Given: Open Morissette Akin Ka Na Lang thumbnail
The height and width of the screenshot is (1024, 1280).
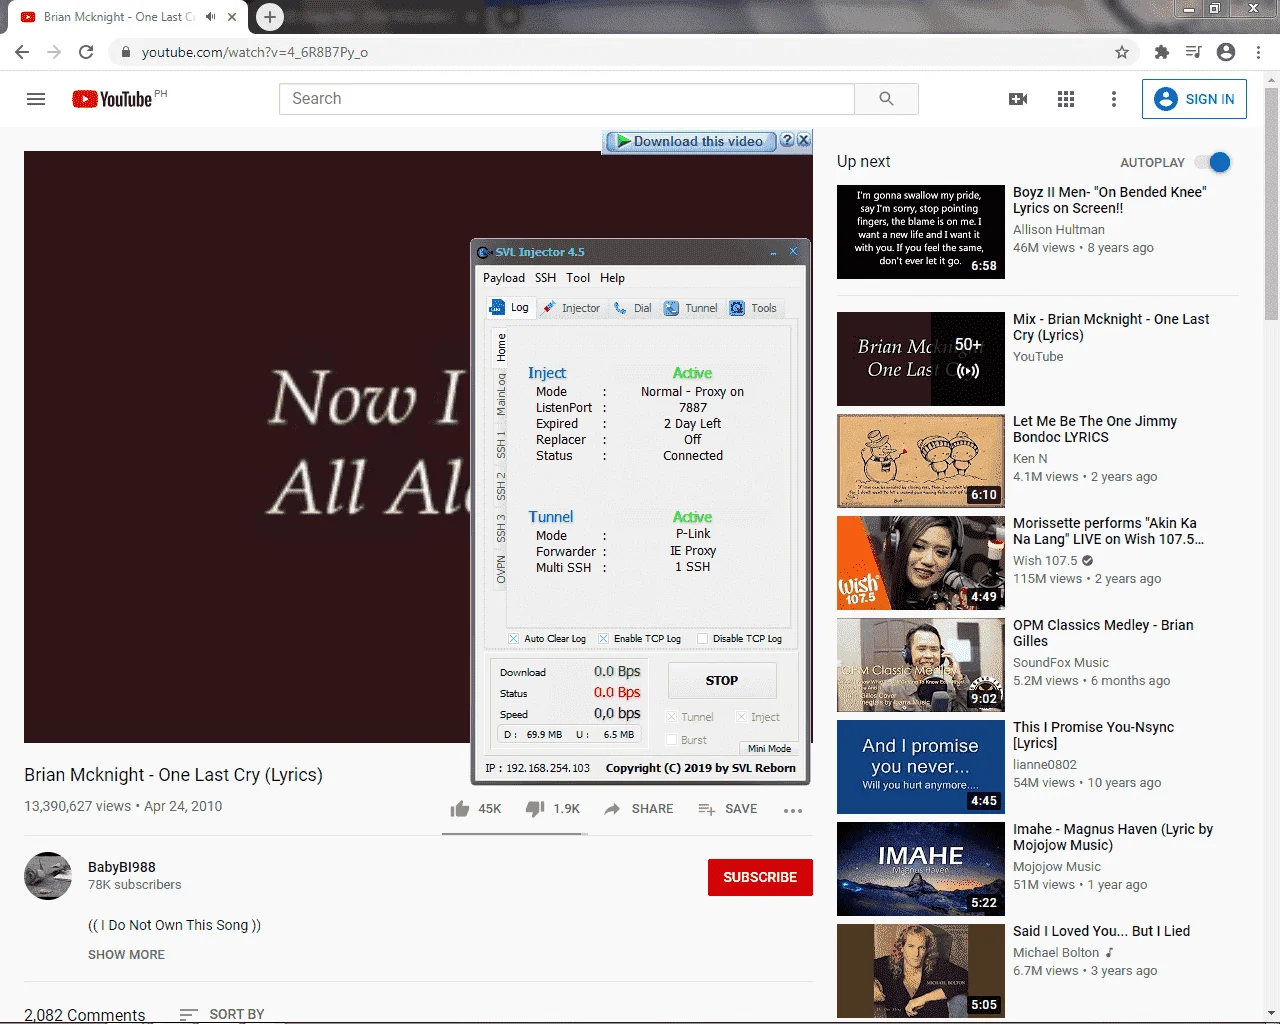Looking at the screenshot, I should pos(921,563).
